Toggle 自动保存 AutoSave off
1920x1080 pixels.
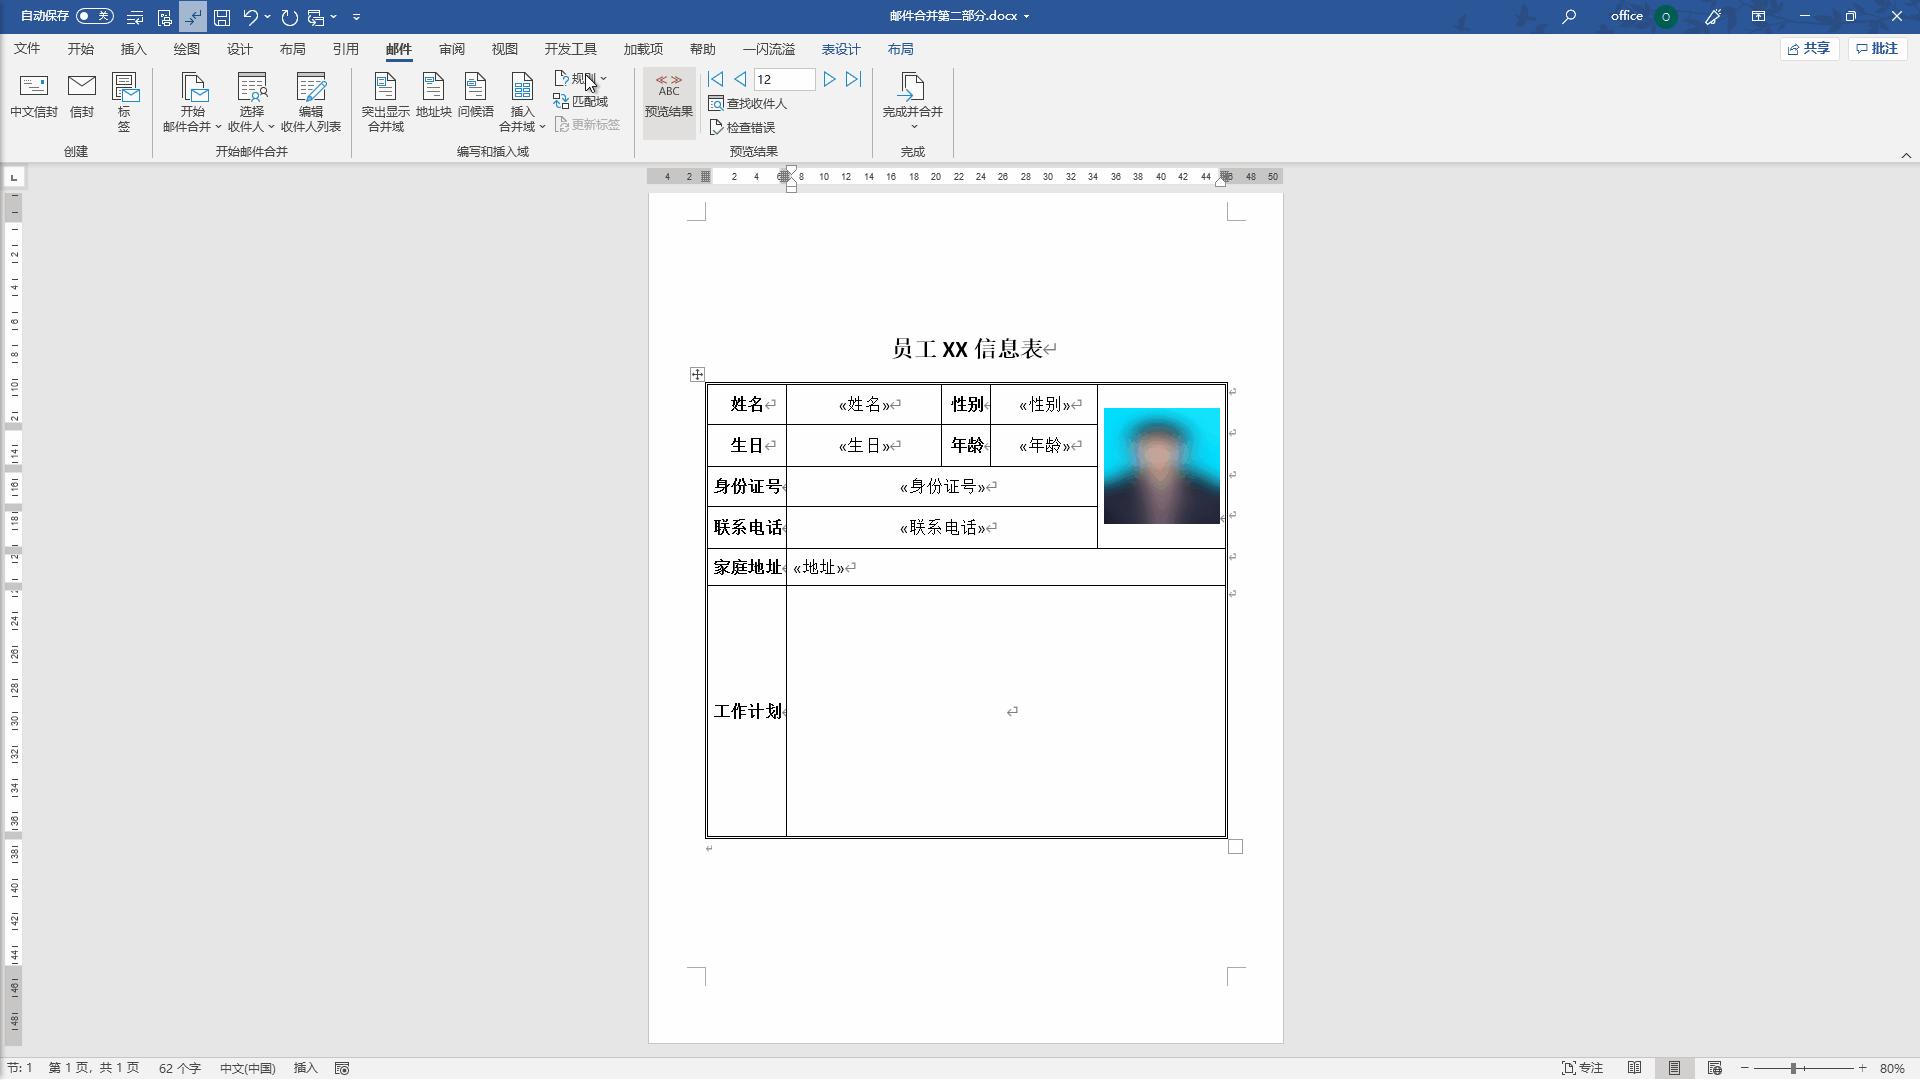[95, 16]
